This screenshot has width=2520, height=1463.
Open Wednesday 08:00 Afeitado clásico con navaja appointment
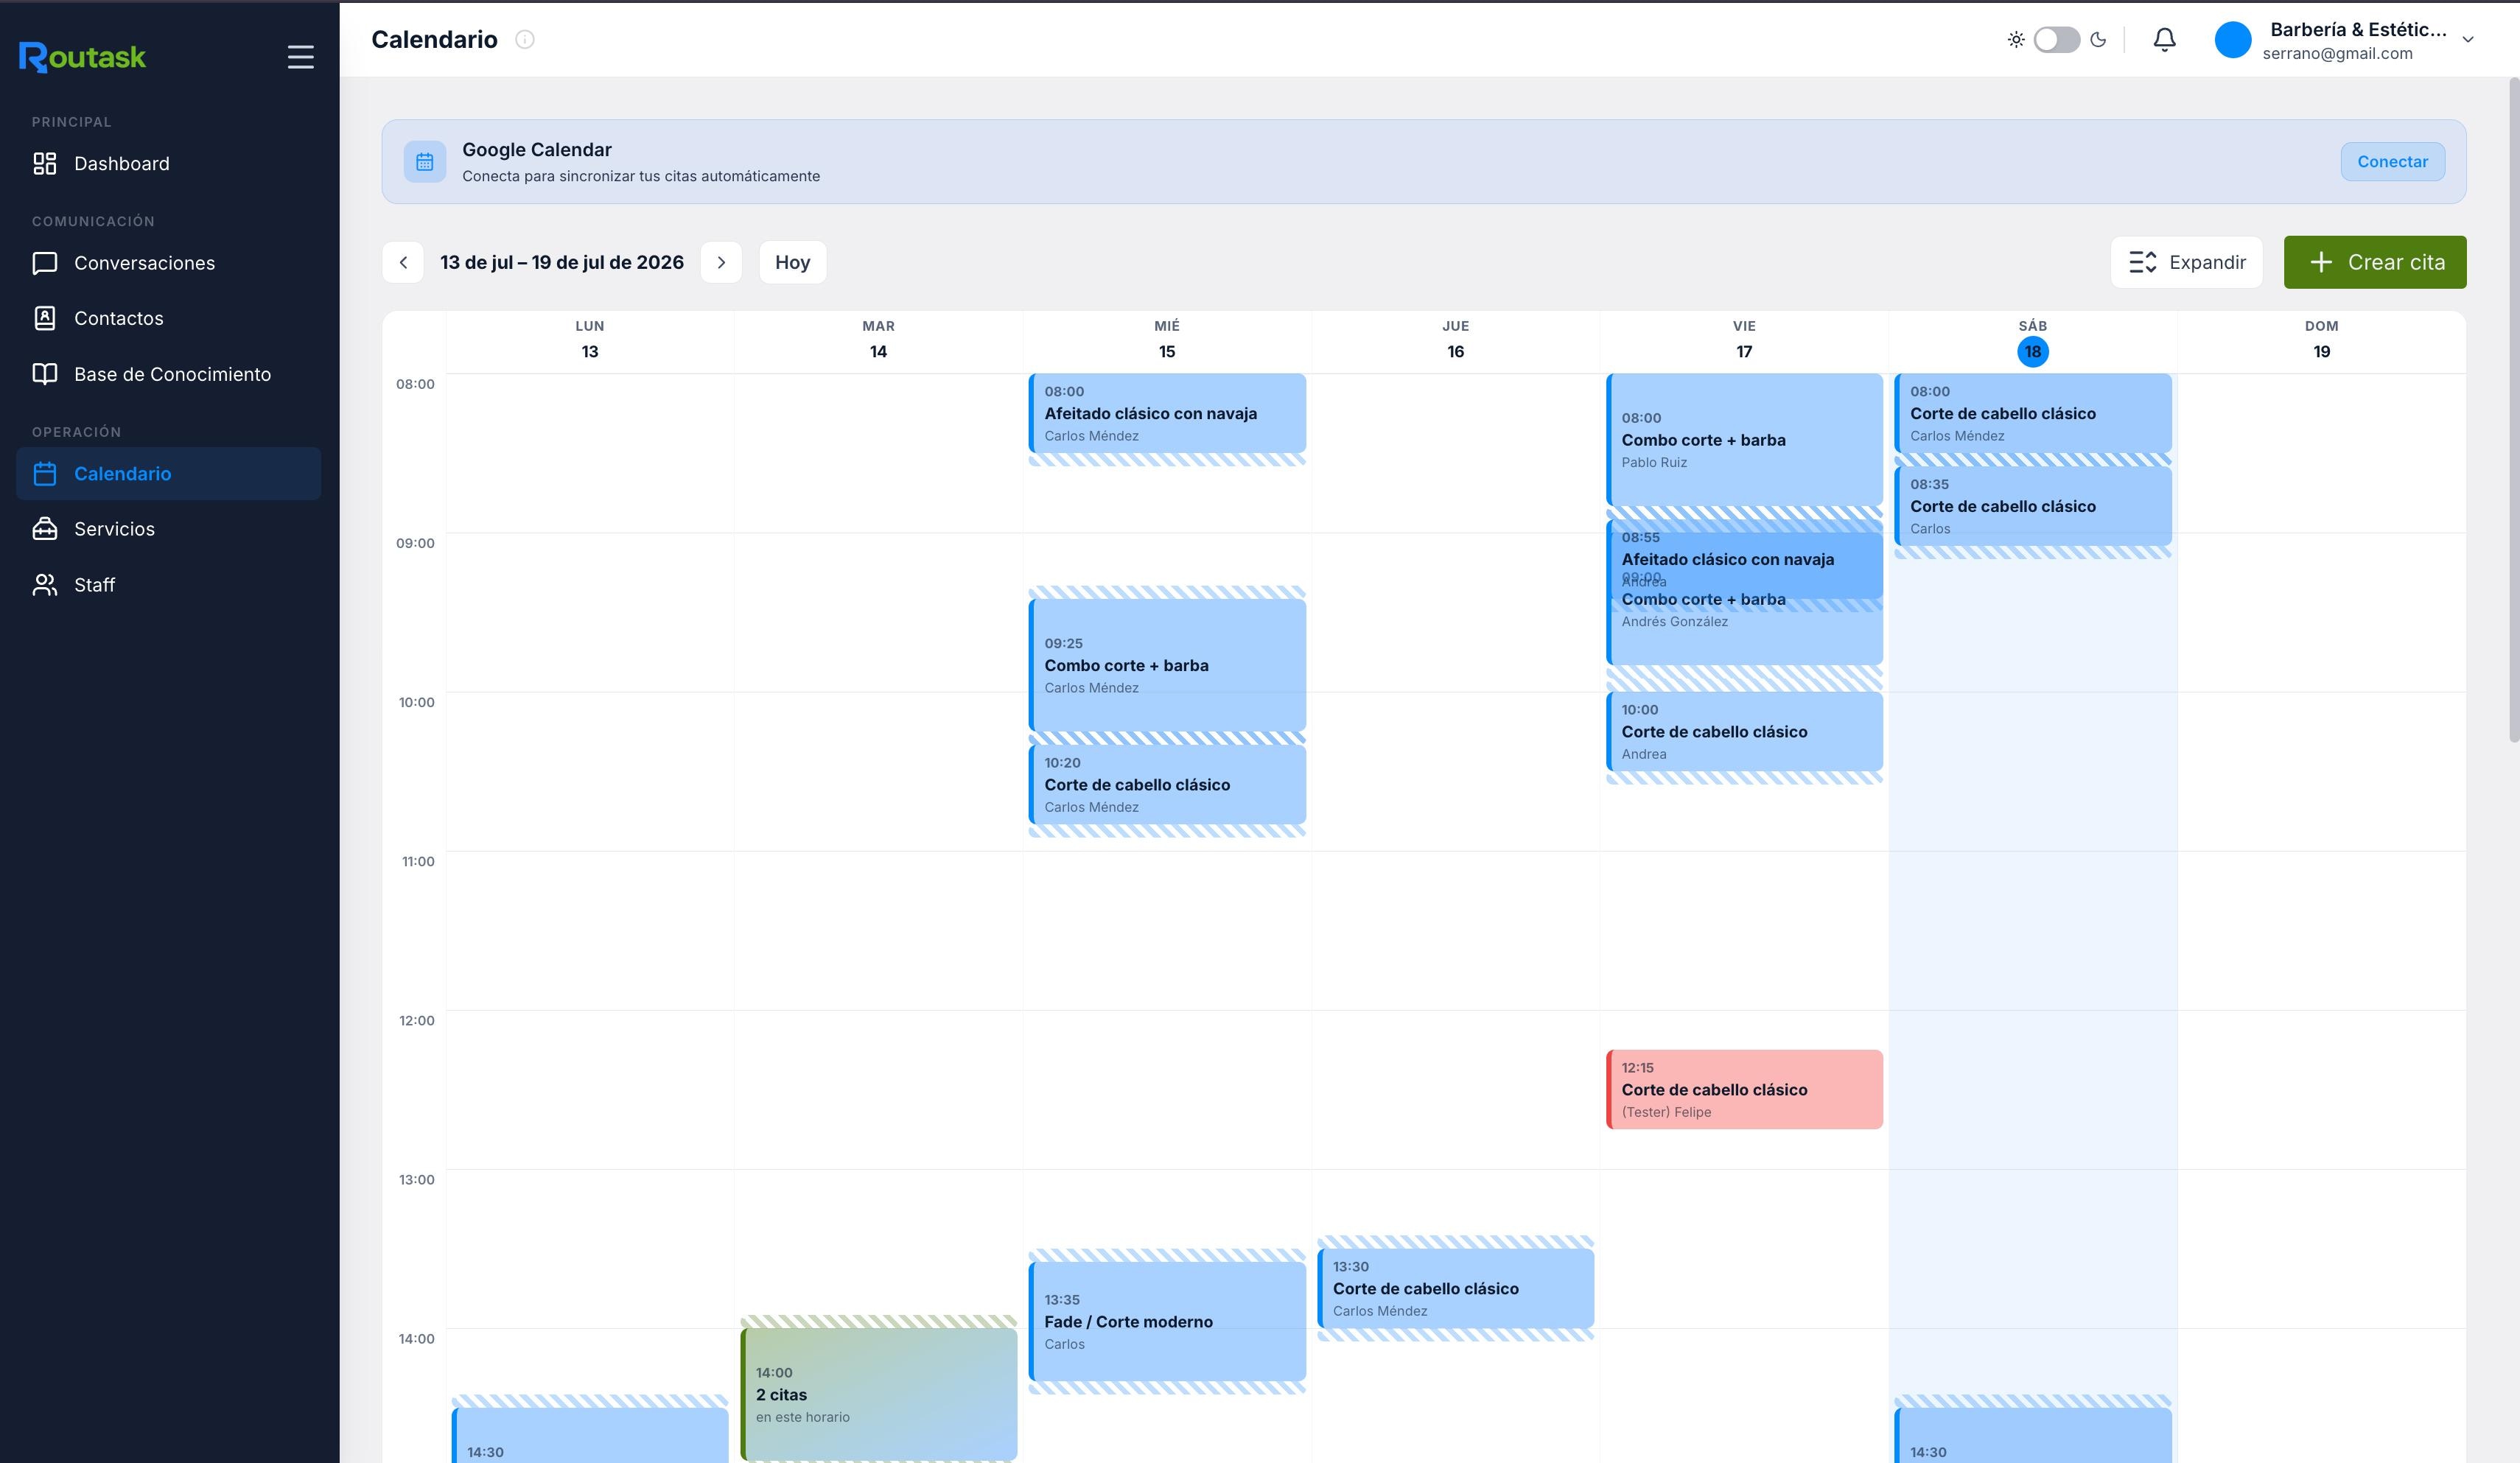point(1167,414)
